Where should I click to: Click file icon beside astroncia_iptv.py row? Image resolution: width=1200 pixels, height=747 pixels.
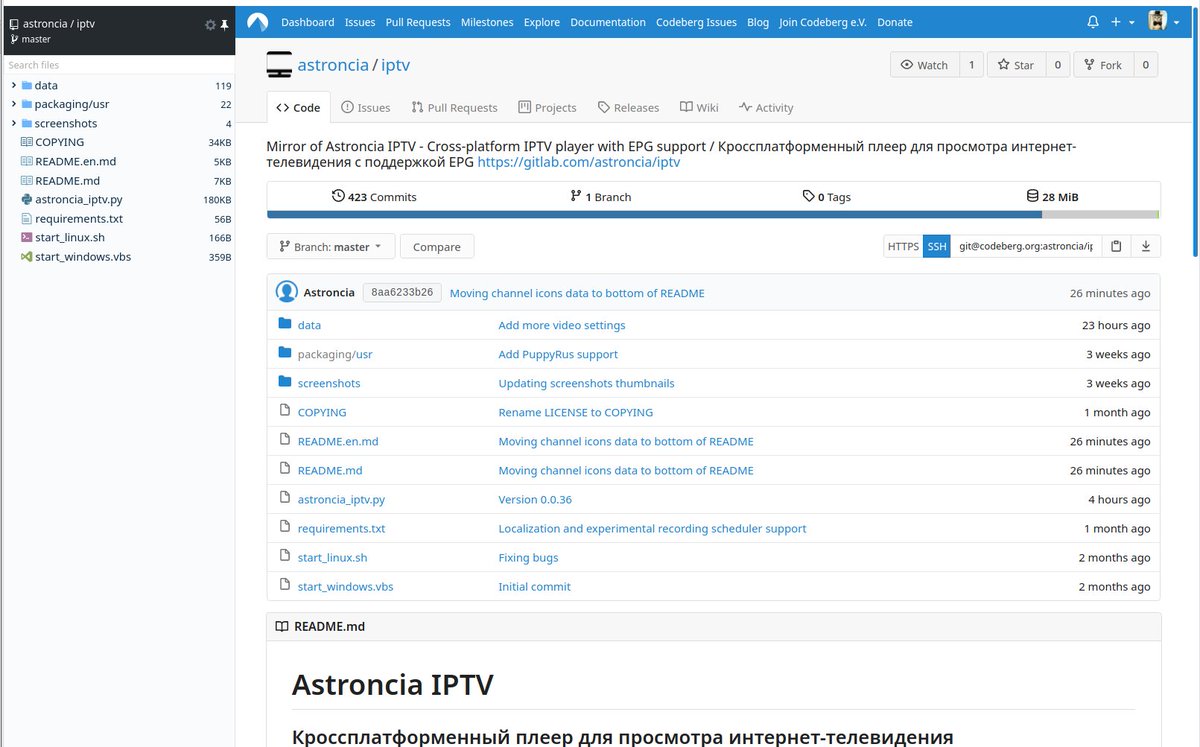point(285,498)
